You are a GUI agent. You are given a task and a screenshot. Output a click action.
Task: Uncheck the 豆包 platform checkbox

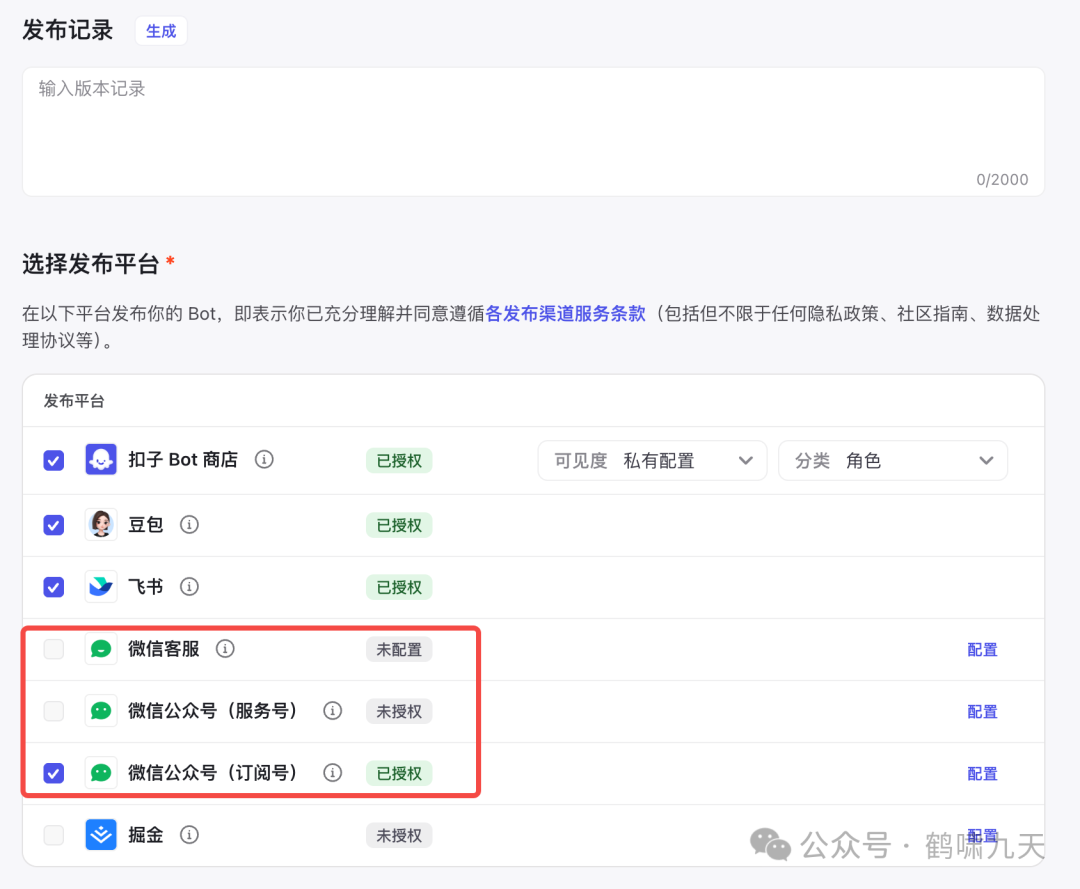click(54, 525)
